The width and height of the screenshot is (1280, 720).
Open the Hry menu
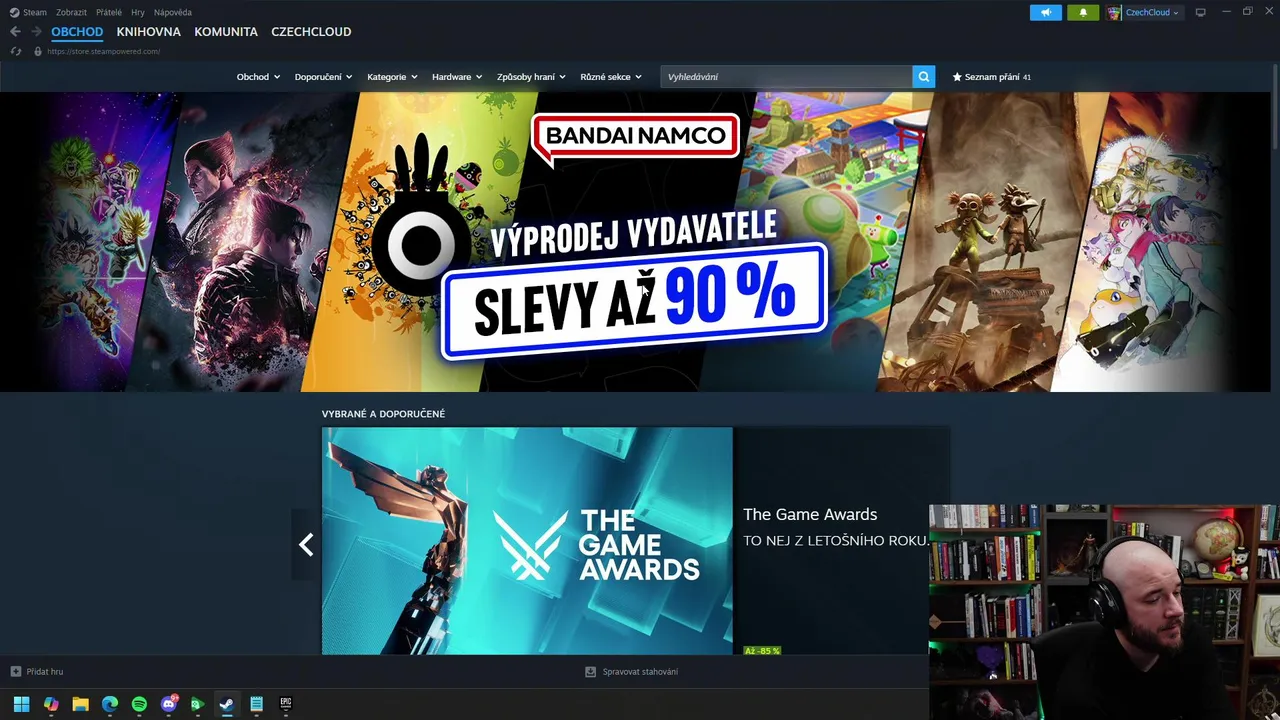pyautogui.click(x=138, y=13)
